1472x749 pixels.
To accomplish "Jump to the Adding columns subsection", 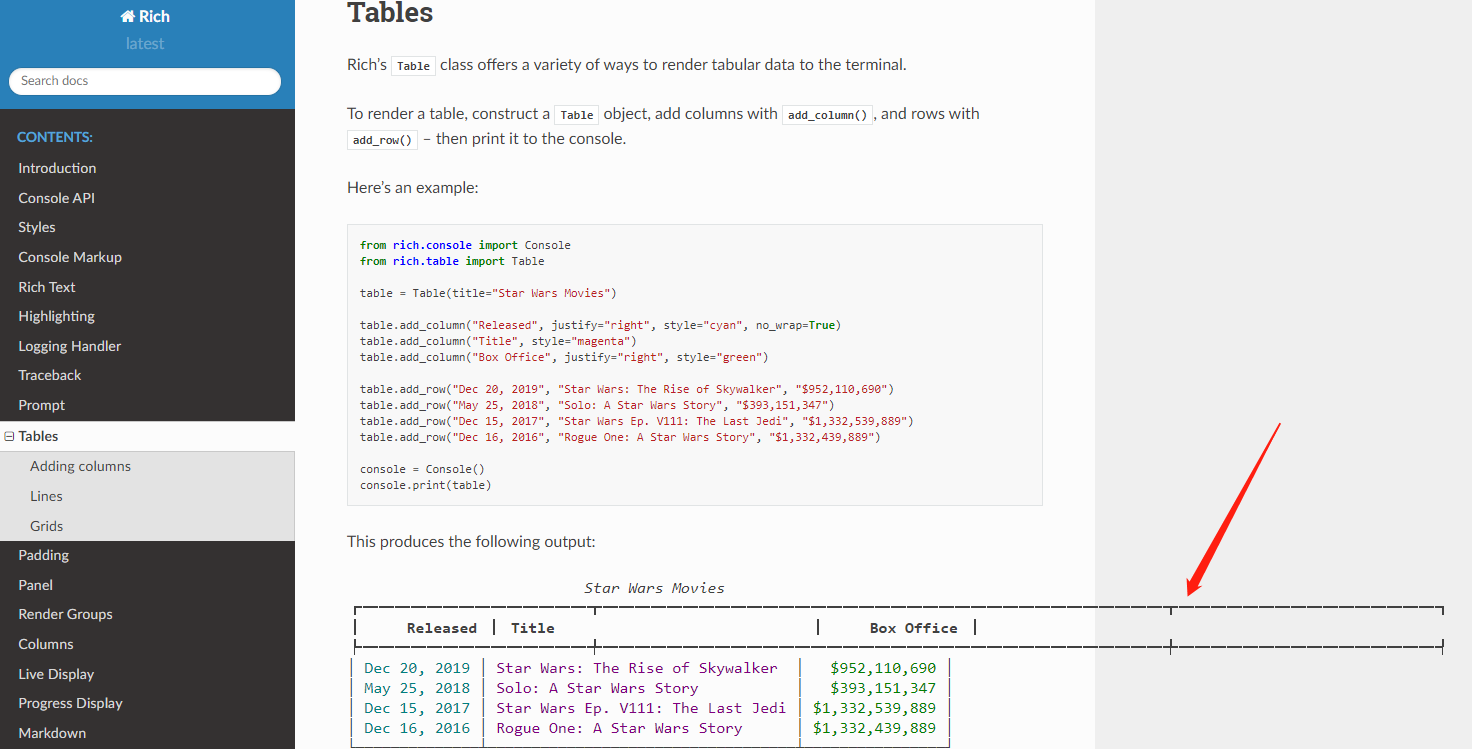I will point(80,465).
